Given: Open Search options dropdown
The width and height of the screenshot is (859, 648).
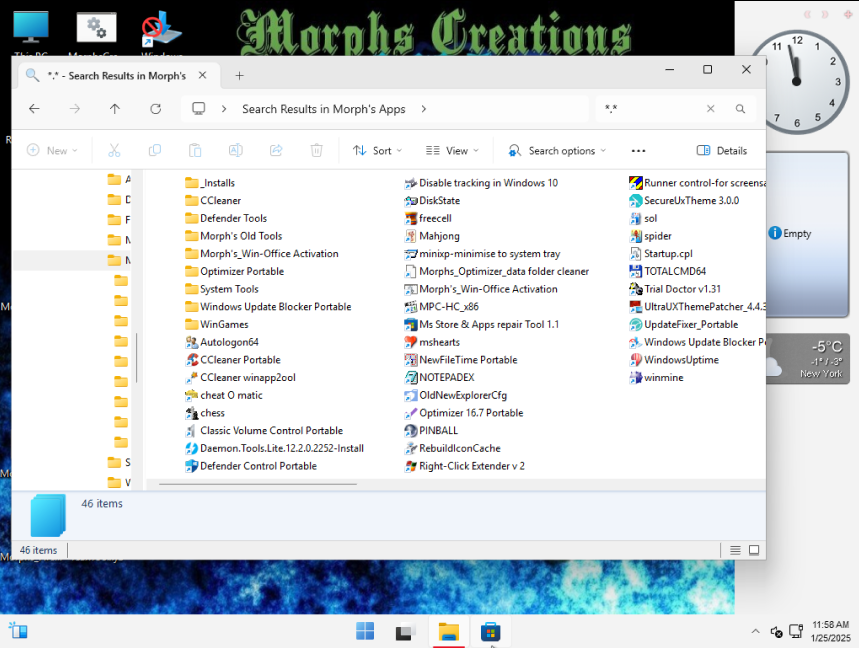Looking at the screenshot, I should [x=557, y=150].
